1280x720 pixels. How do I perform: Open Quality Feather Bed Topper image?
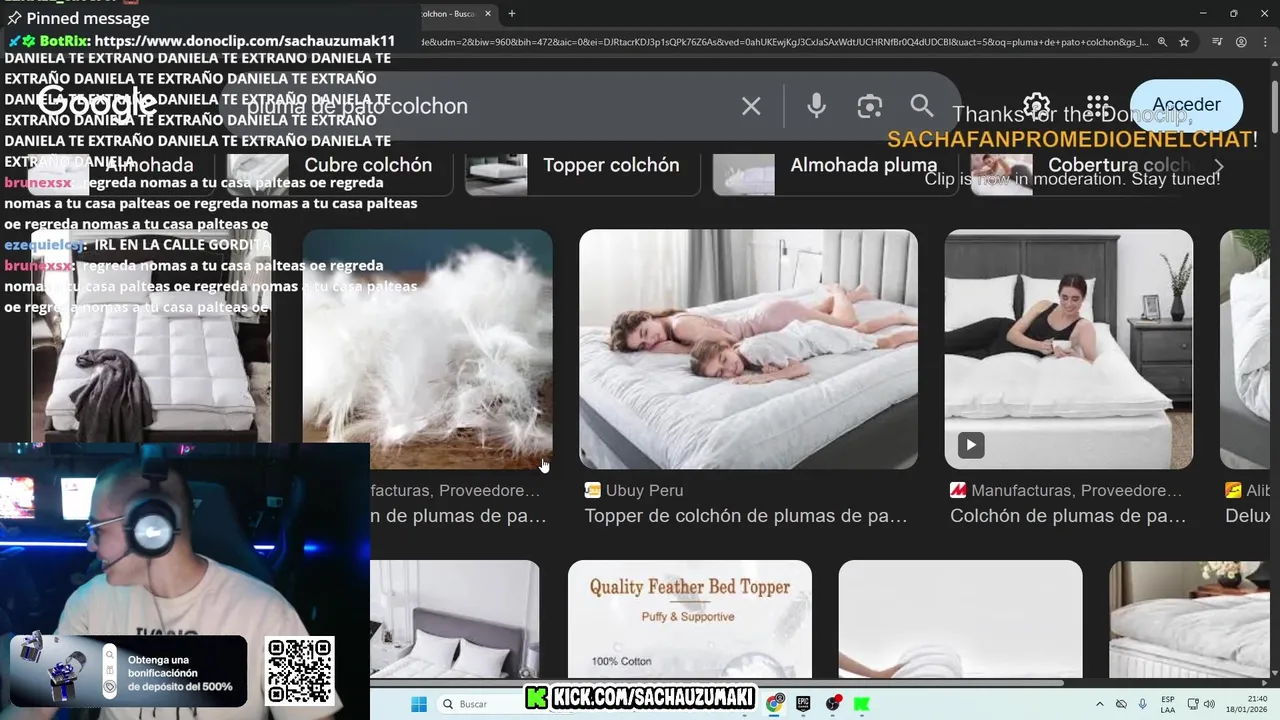pos(690,618)
